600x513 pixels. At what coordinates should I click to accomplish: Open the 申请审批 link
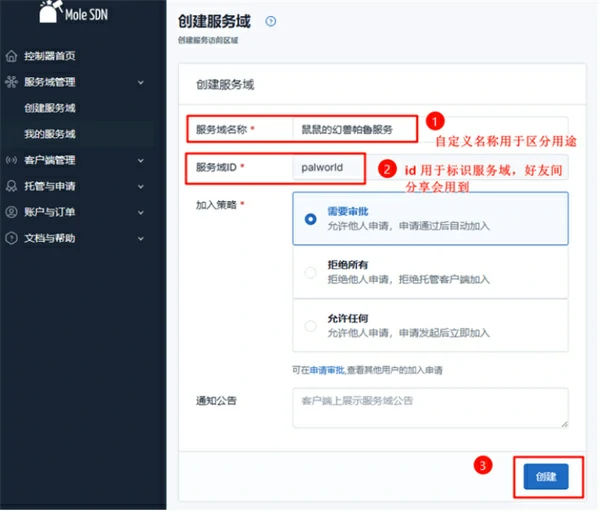tap(327, 371)
